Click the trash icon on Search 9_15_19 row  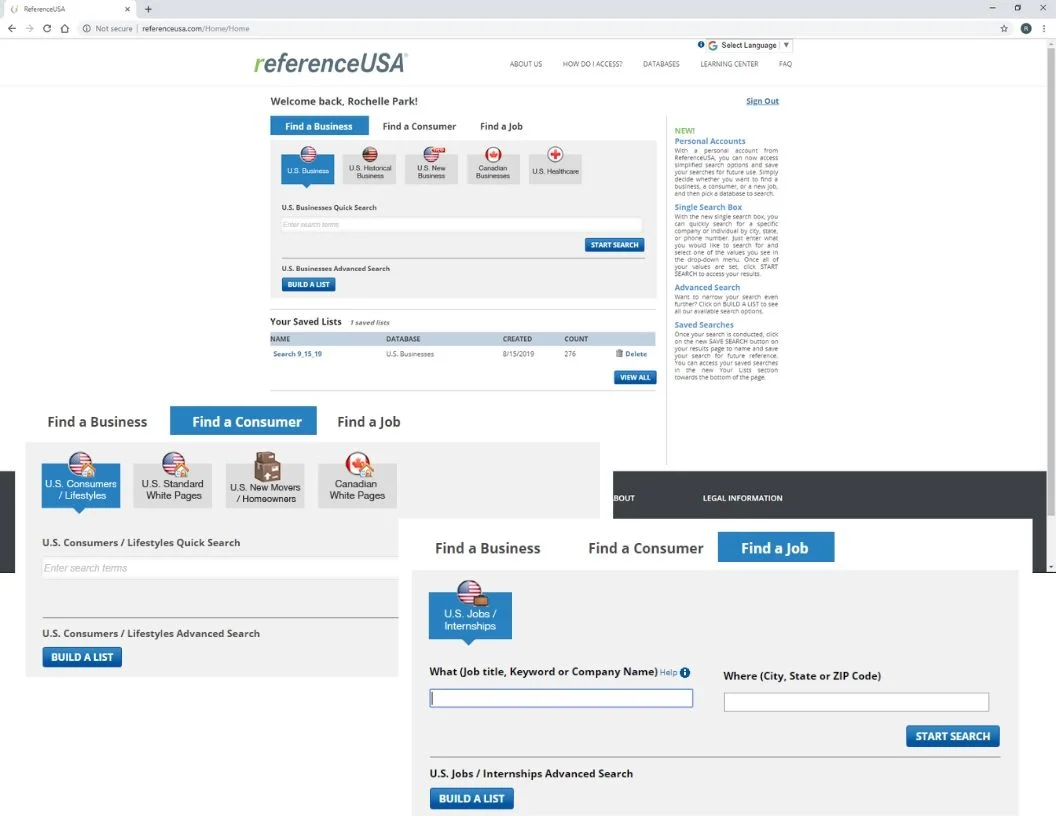pos(619,353)
